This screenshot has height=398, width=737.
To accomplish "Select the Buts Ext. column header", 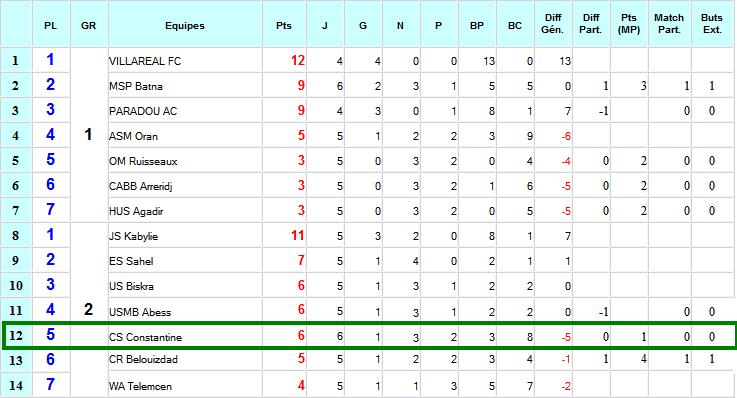I will pos(712,24).
